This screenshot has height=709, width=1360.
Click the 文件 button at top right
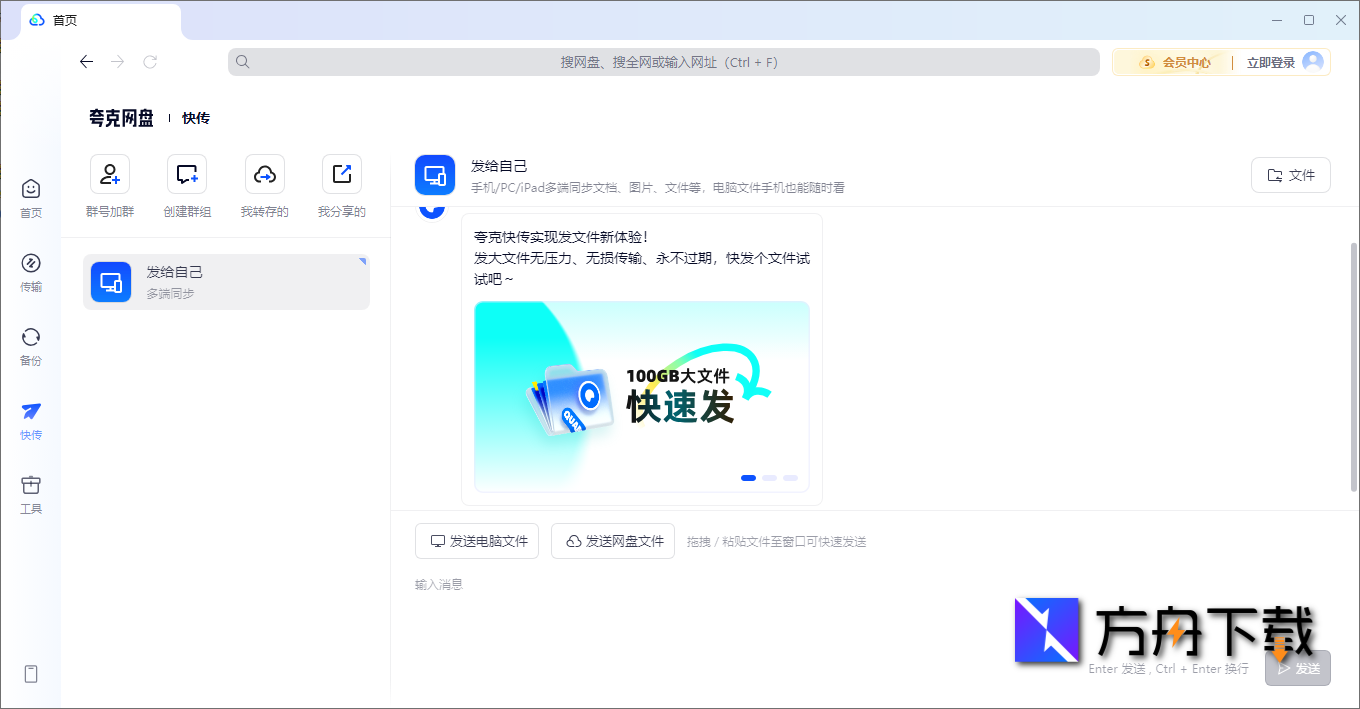point(1290,173)
